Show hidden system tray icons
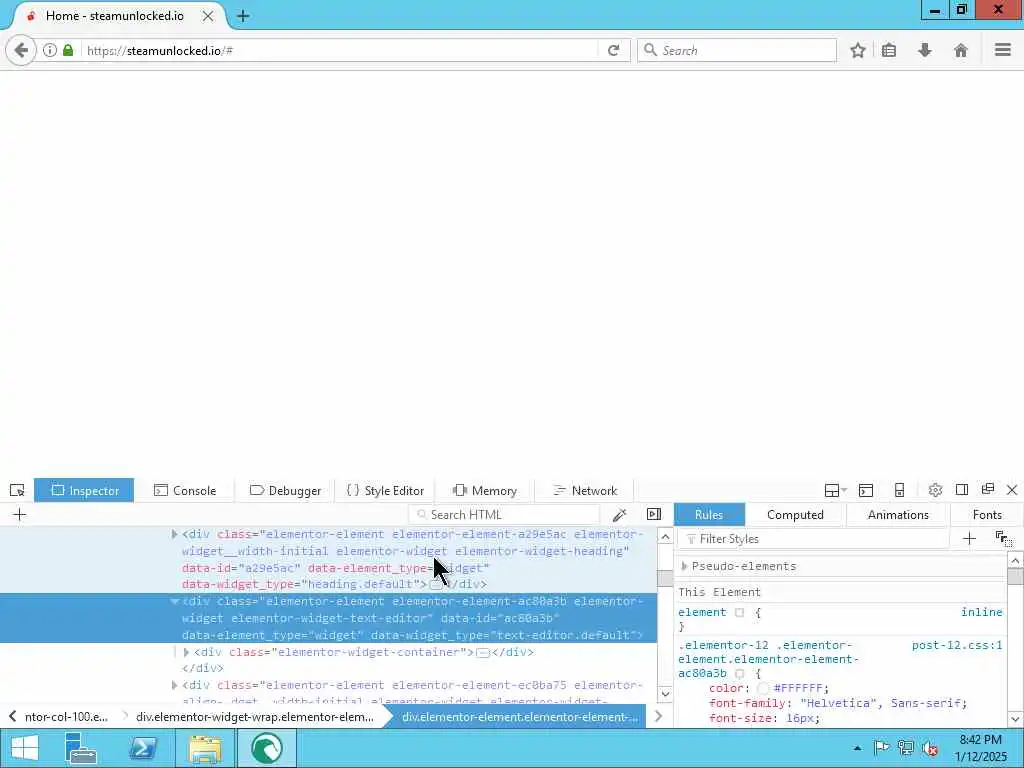This screenshot has width=1024, height=768. coord(857,748)
